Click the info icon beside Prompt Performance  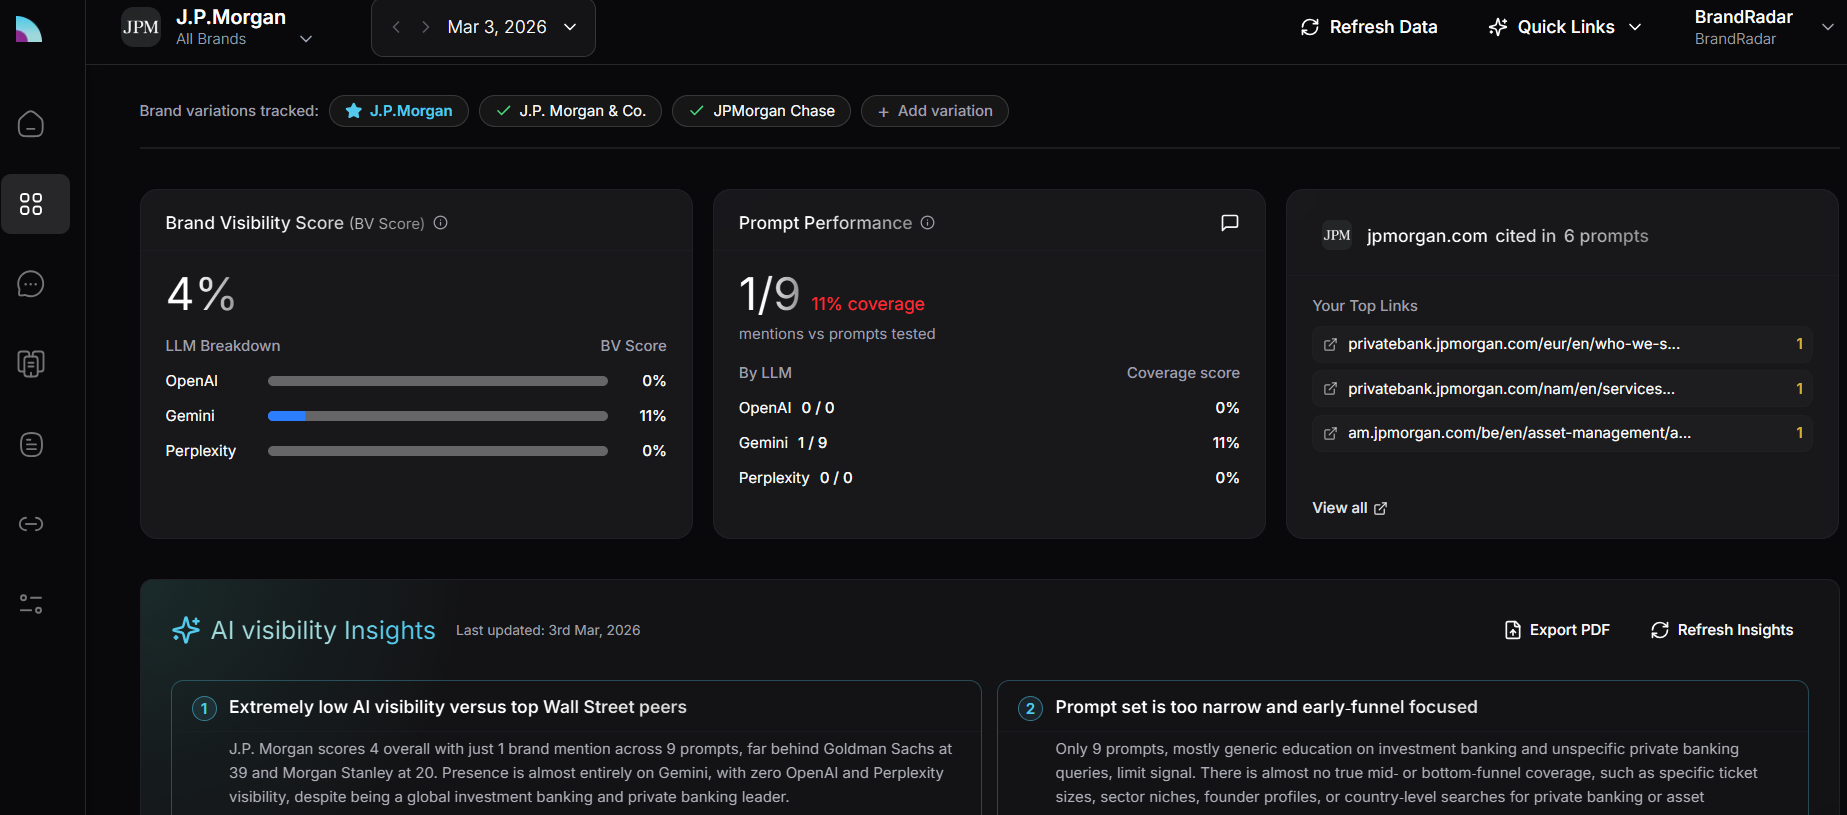pos(928,223)
